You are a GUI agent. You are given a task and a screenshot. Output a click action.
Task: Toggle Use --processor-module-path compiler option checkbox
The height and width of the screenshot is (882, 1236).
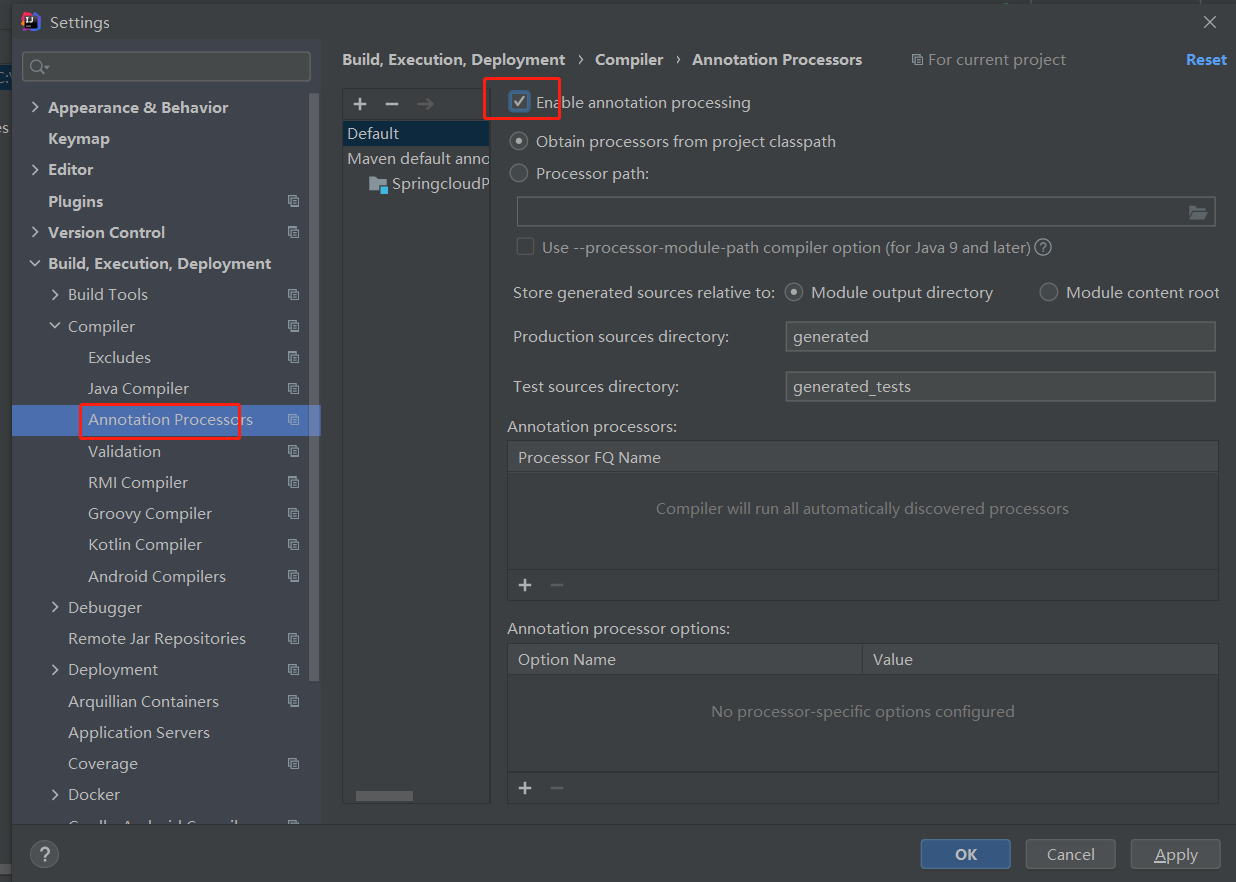tap(525, 247)
